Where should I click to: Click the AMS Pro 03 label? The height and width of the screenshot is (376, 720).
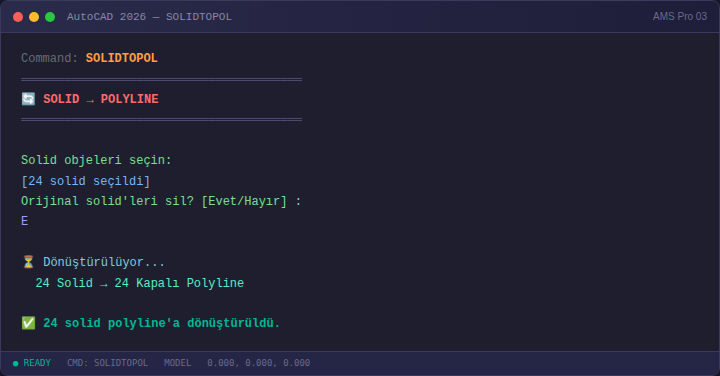[680, 17]
